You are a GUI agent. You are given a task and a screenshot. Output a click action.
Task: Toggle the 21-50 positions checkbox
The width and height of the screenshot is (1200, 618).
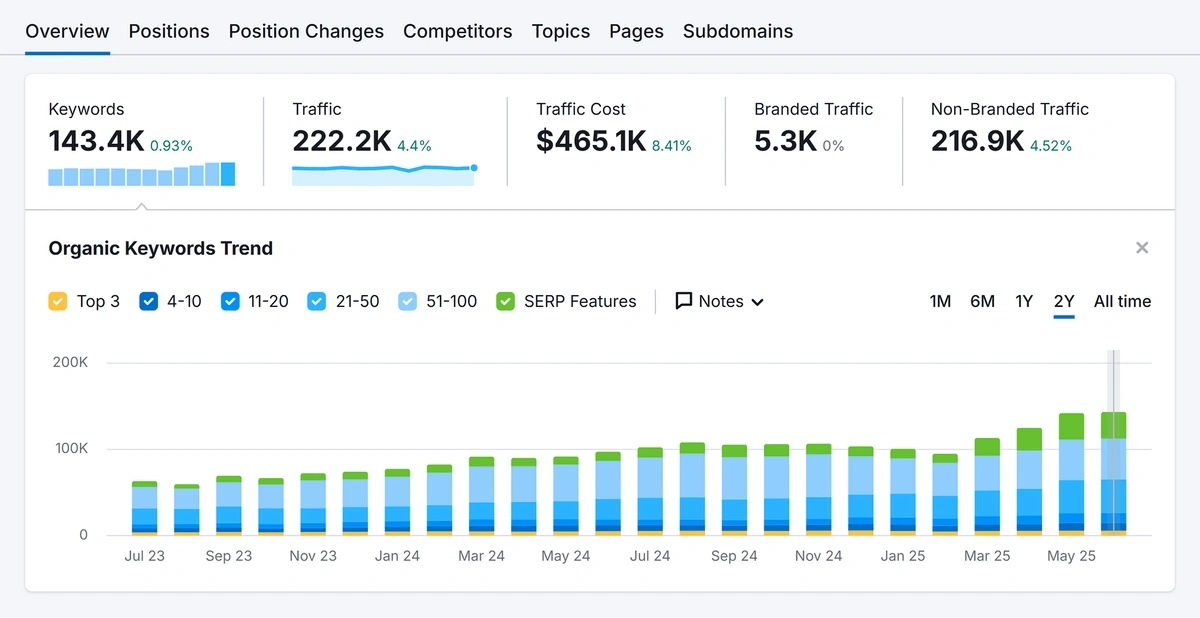tap(317, 301)
